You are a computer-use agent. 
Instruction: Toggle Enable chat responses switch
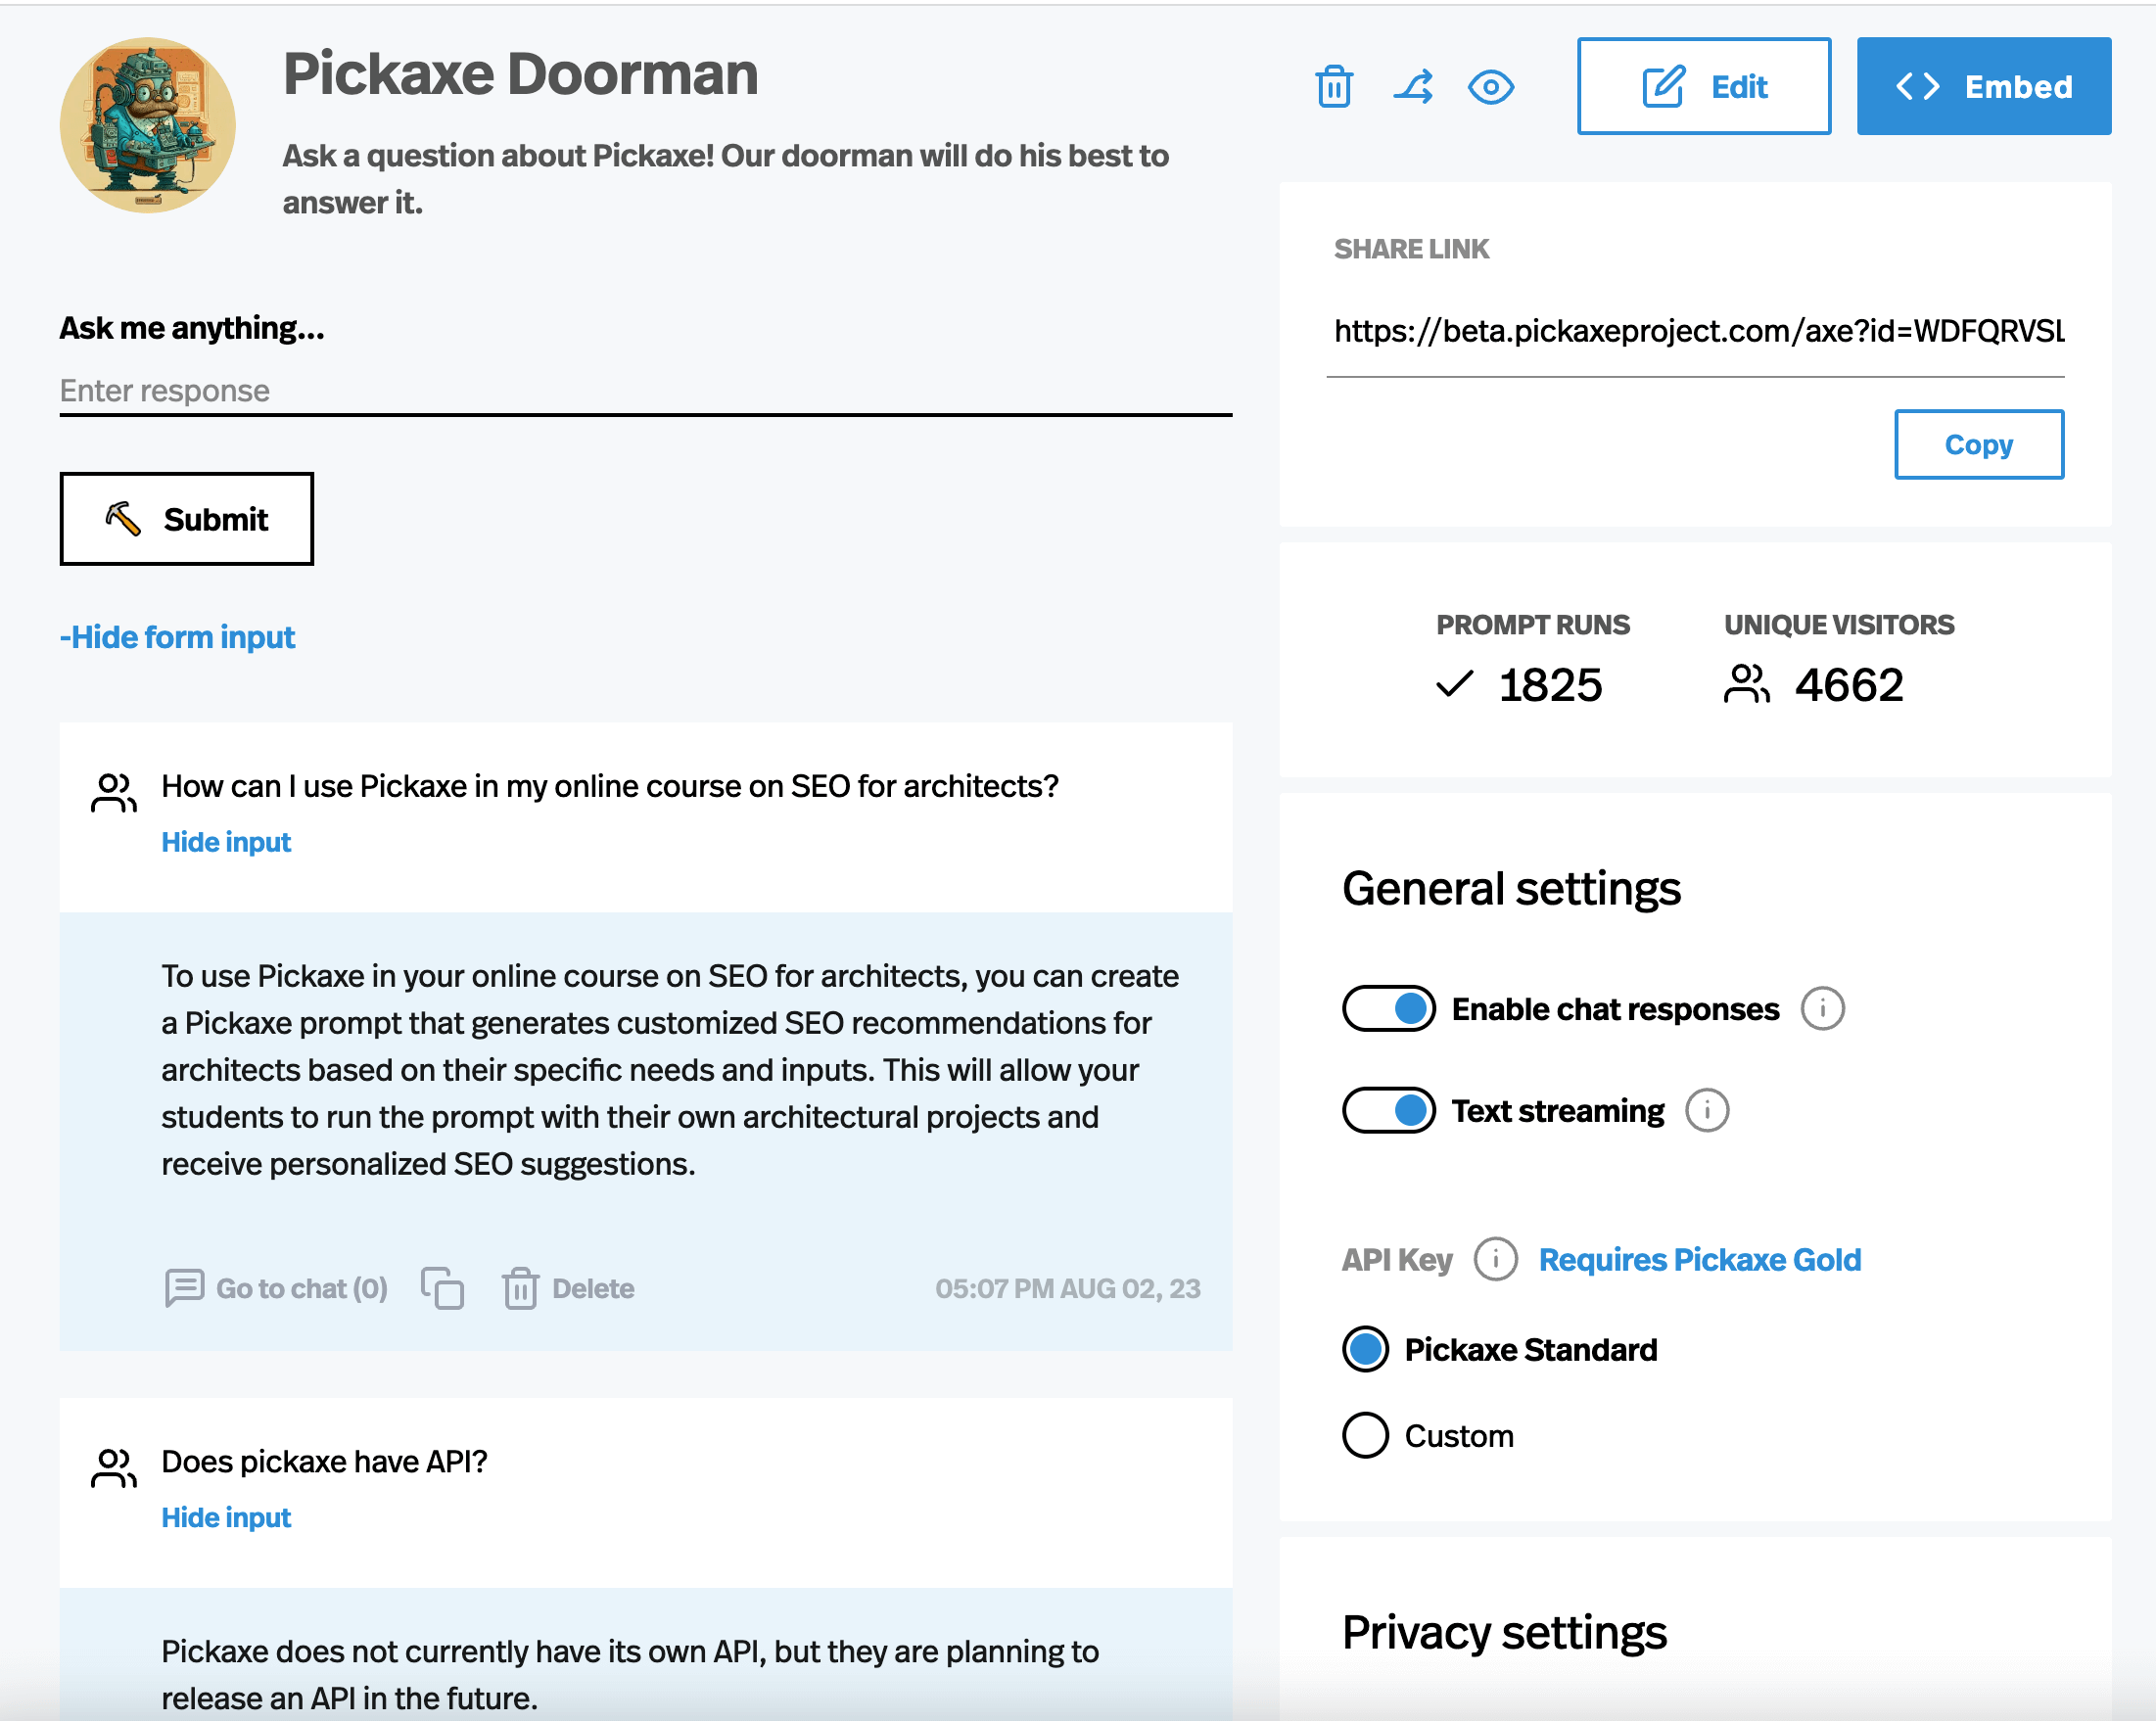(x=1388, y=1009)
